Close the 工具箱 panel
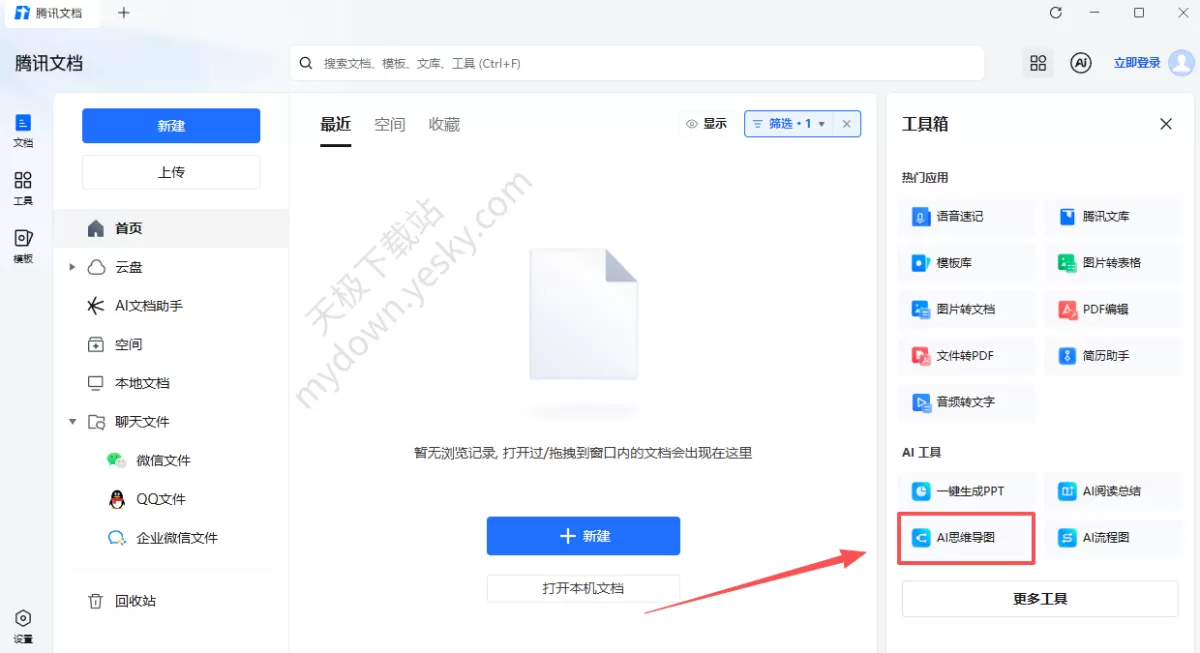The image size is (1200, 653). pyautogui.click(x=1166, y=124)
